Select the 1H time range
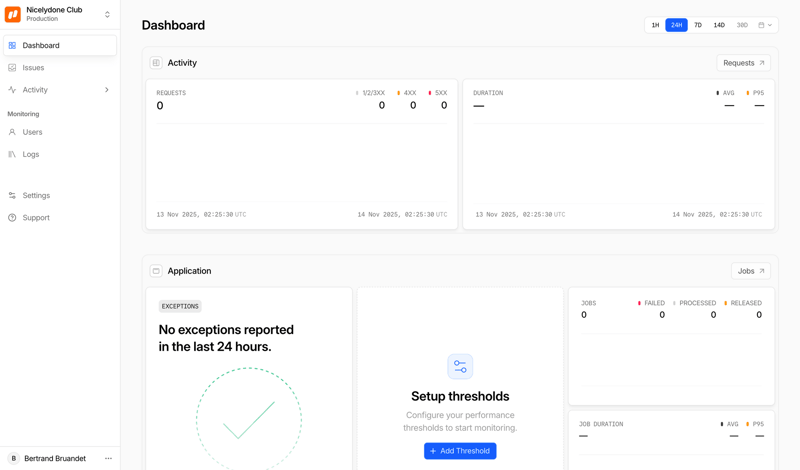800x470 pixels. click(655, 25)
